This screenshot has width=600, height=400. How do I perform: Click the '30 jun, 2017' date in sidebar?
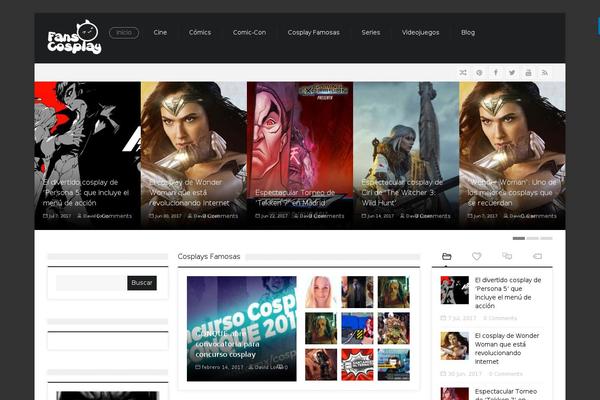(x=461, y=374)
